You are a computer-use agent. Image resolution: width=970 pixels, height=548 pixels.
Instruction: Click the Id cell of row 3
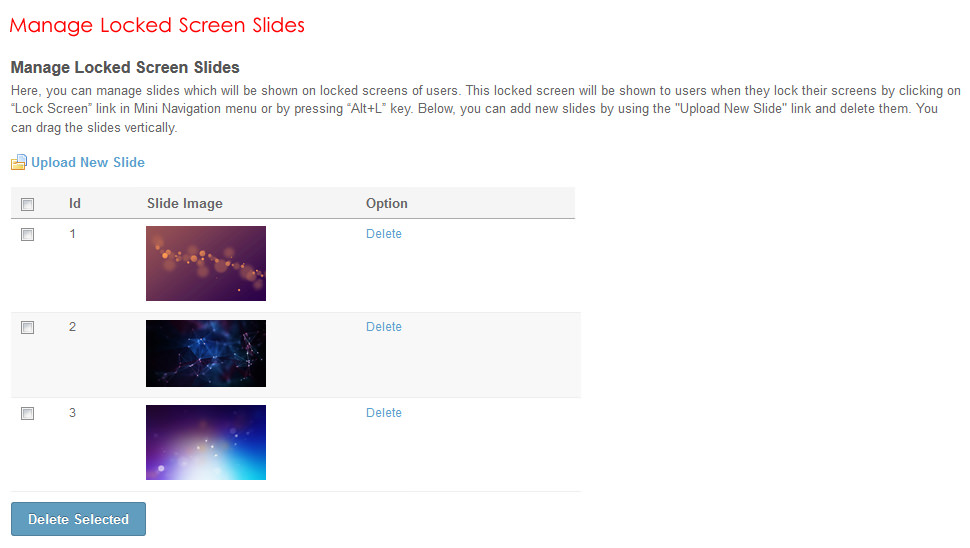73,412
